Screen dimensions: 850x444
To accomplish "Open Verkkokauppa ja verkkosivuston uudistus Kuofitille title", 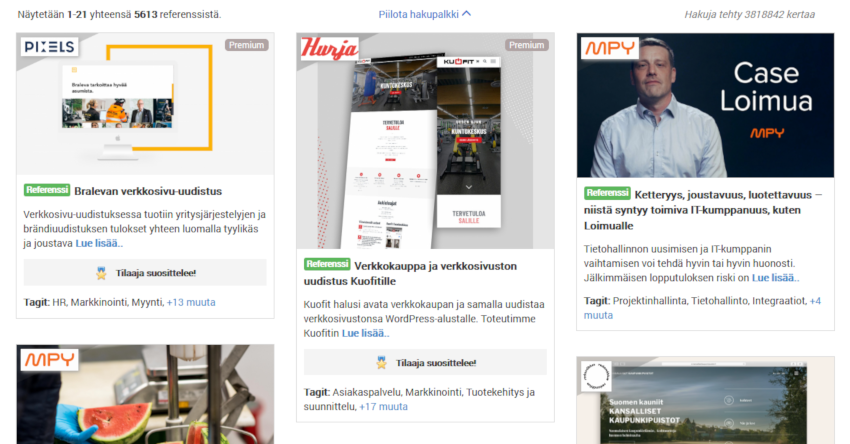I will pyautogui.click(x=410, y=274).
